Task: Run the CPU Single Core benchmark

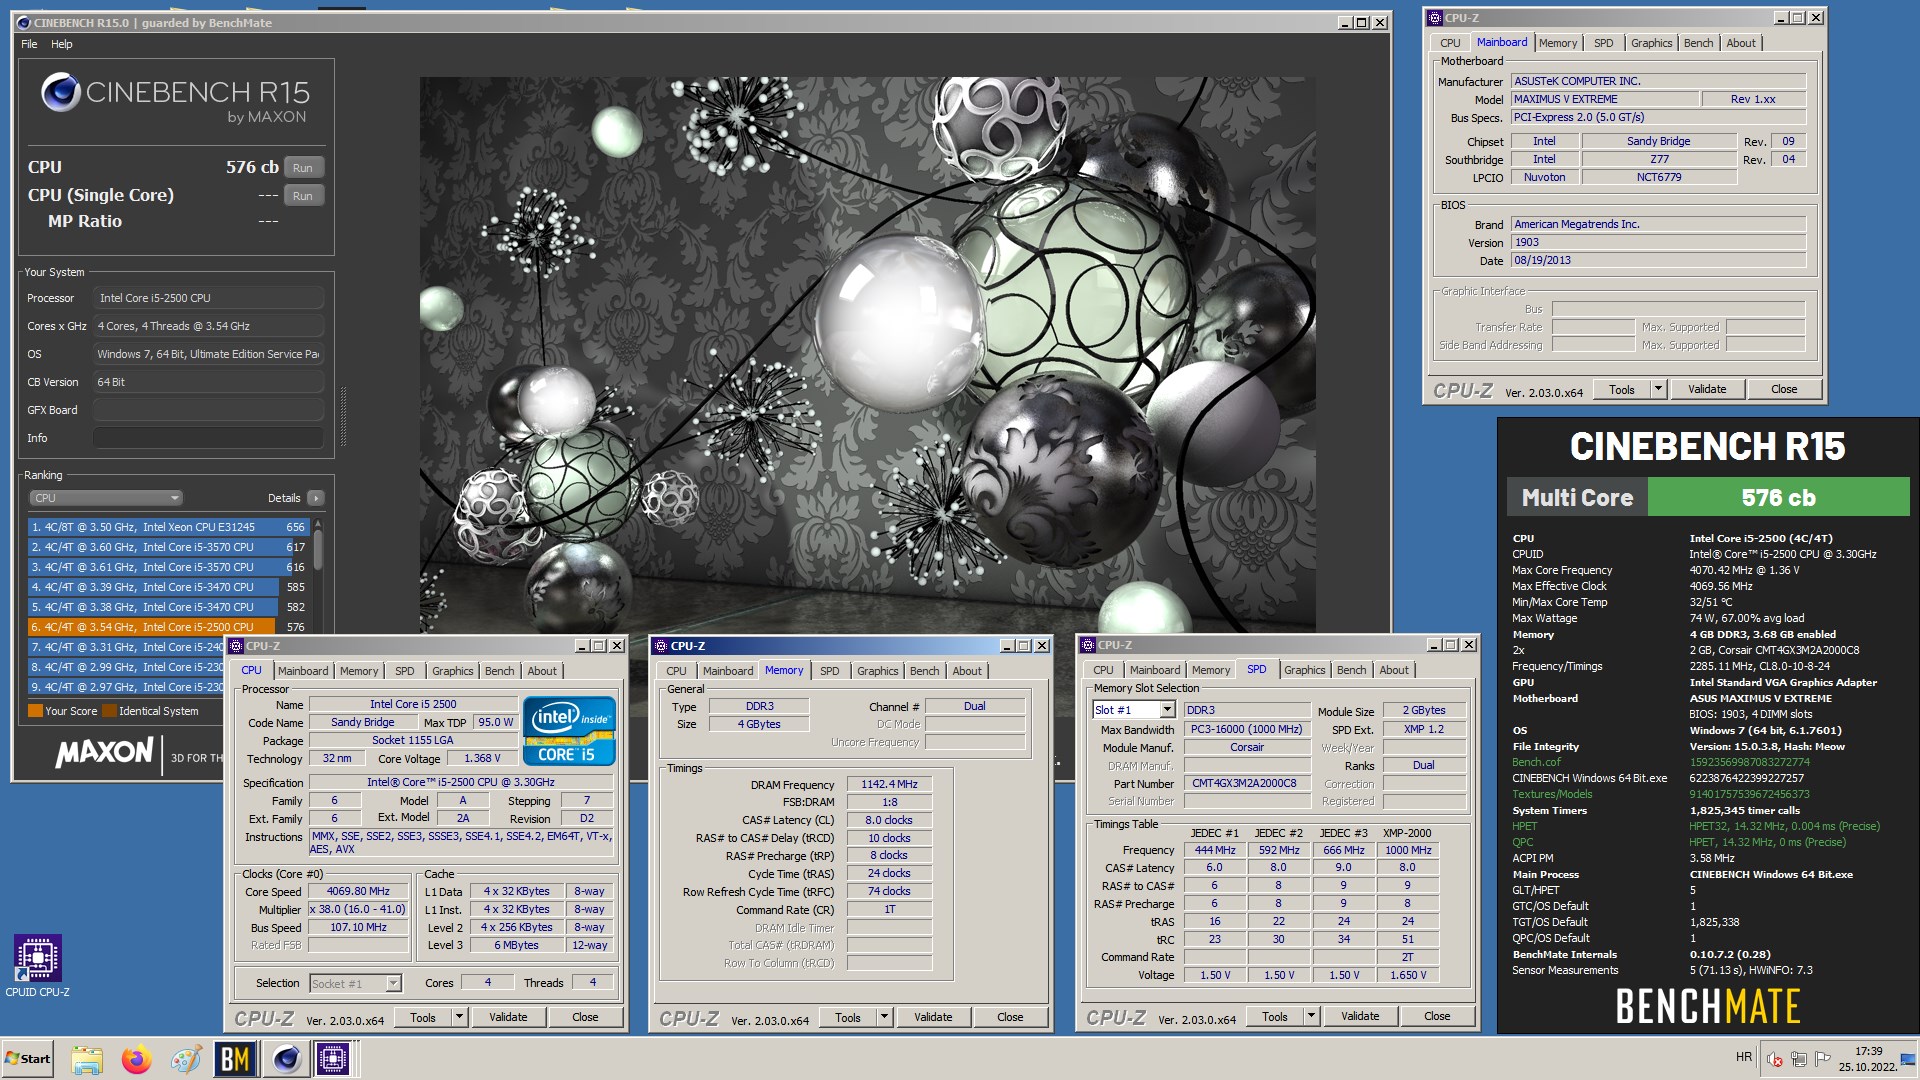Action: coord(303,196)
